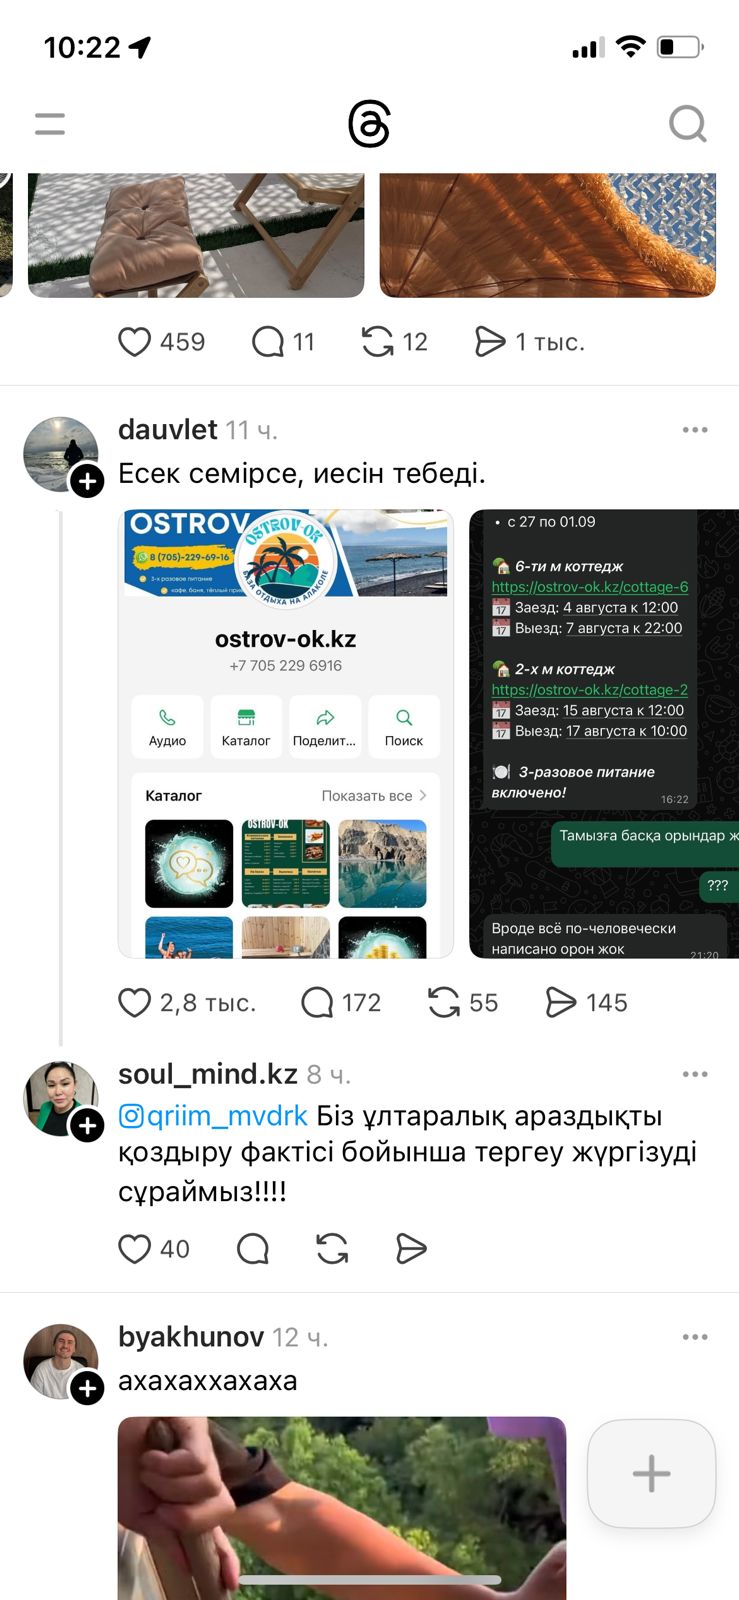This screenshot has width=739, height=1600.
Task: Open search with magnifier icon
Action: pos(688,124)
